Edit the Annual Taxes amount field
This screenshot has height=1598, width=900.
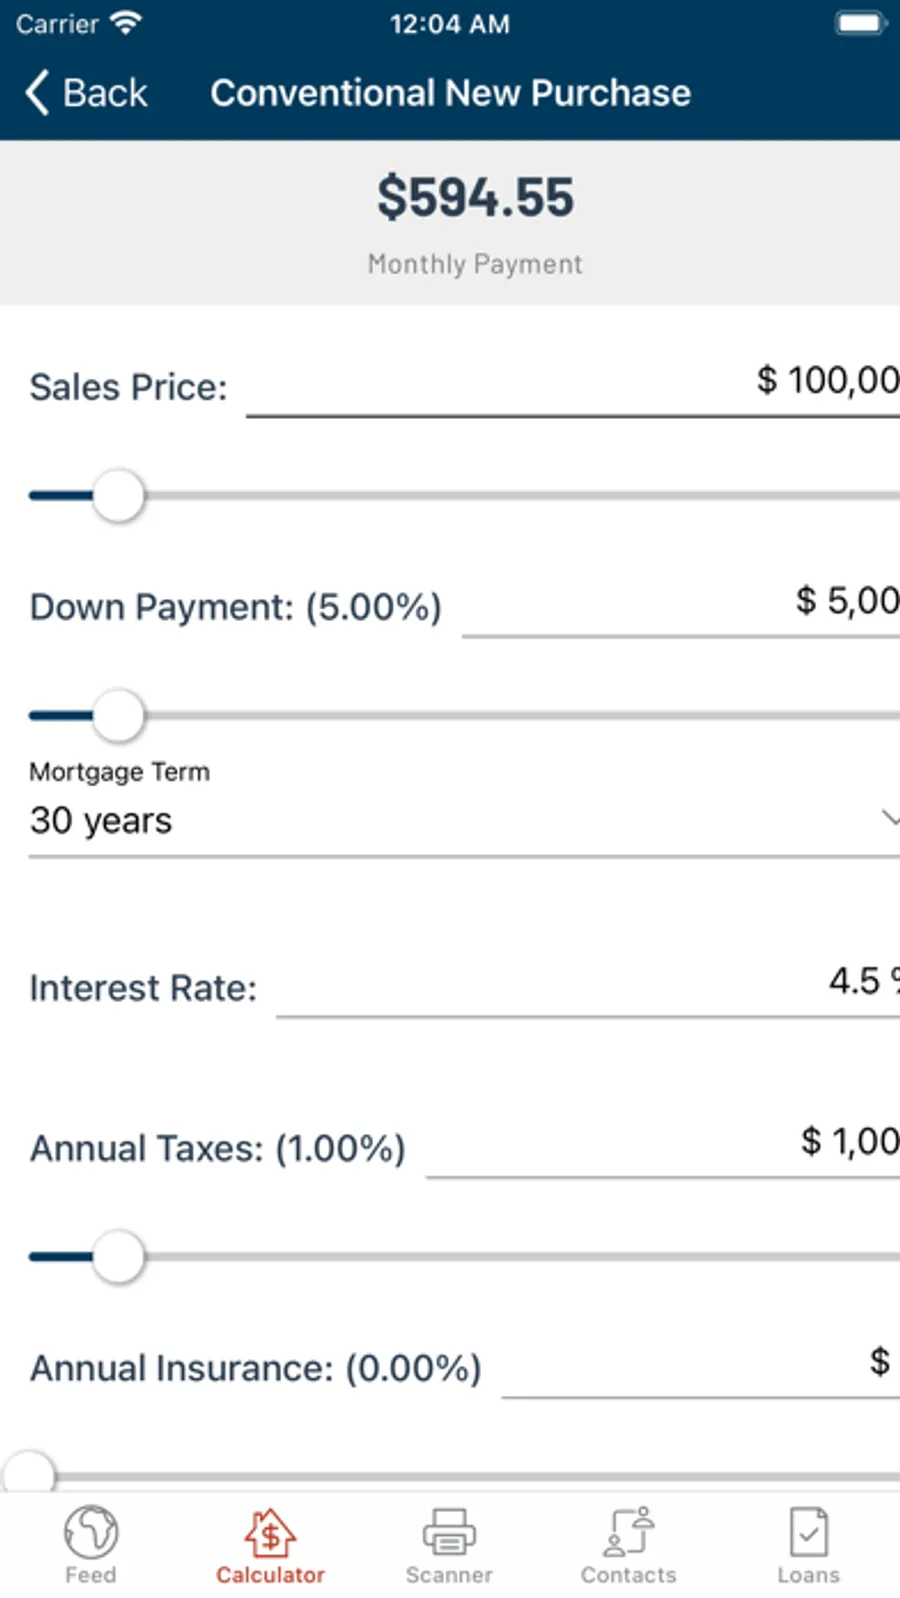coord(662,1144)
